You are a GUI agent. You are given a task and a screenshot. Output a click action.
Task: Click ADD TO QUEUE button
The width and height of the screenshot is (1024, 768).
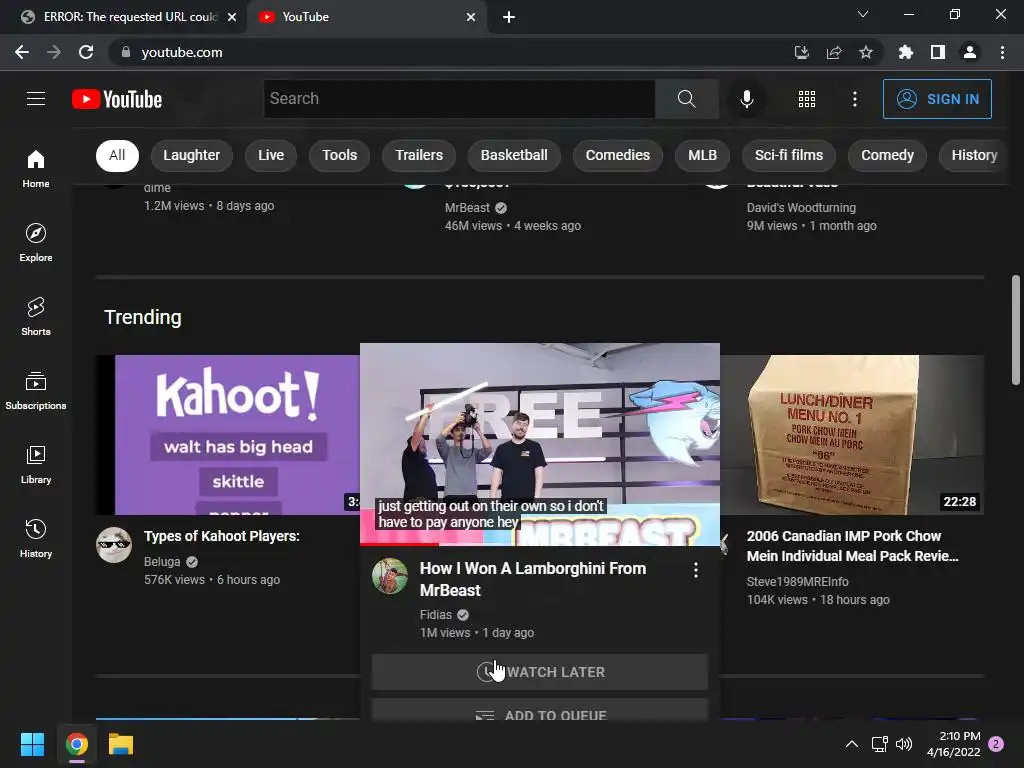(539, 711)
